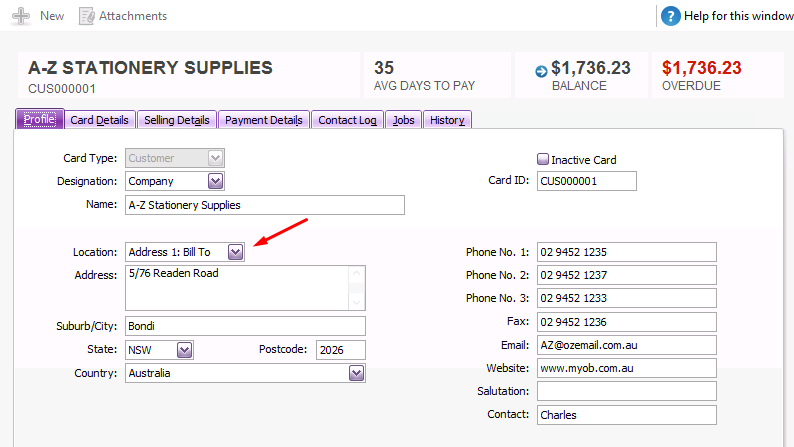Go to the Payment Details tab
794x447 pixels.
[263, 120]
